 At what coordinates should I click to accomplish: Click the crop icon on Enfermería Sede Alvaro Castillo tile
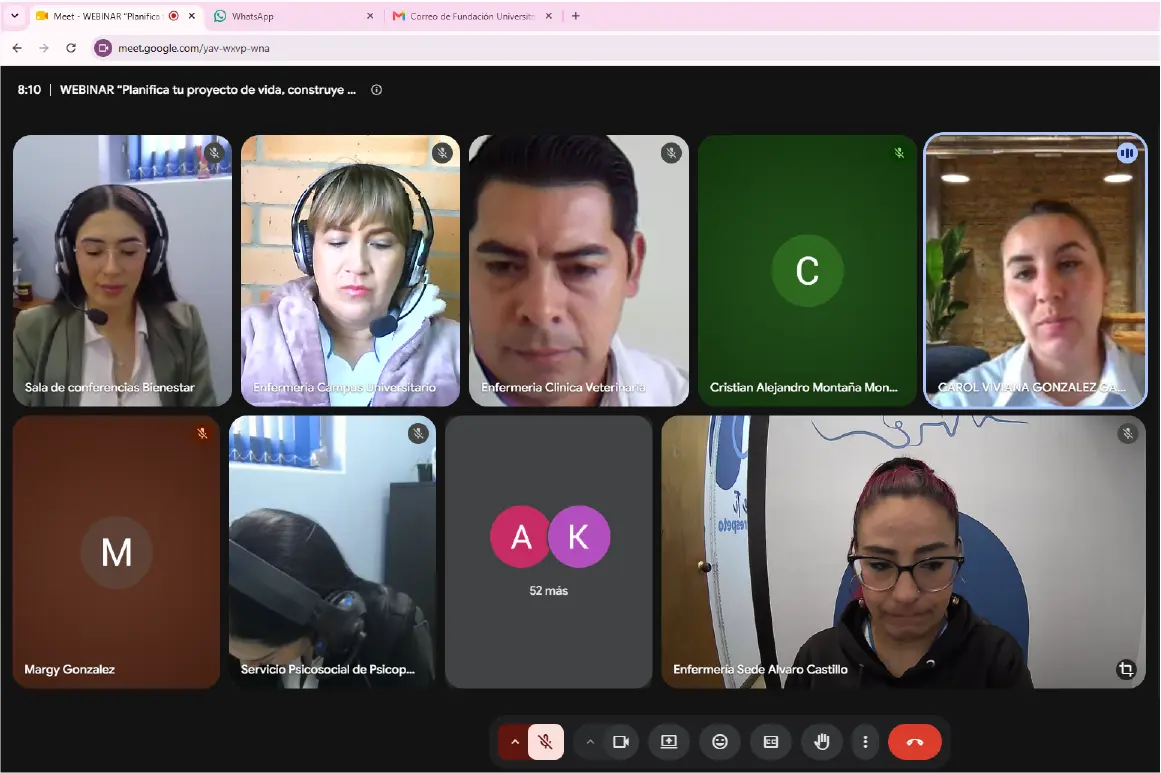click(x=1126, y=670)
